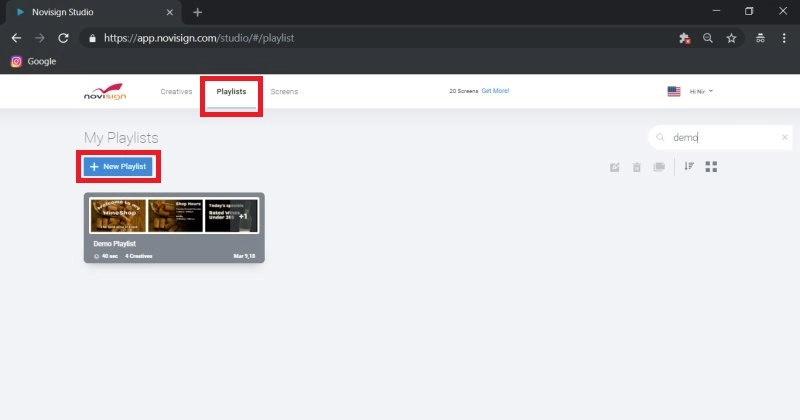Go back in the browser
Screen dimensions: 800x420
point(16,38)
